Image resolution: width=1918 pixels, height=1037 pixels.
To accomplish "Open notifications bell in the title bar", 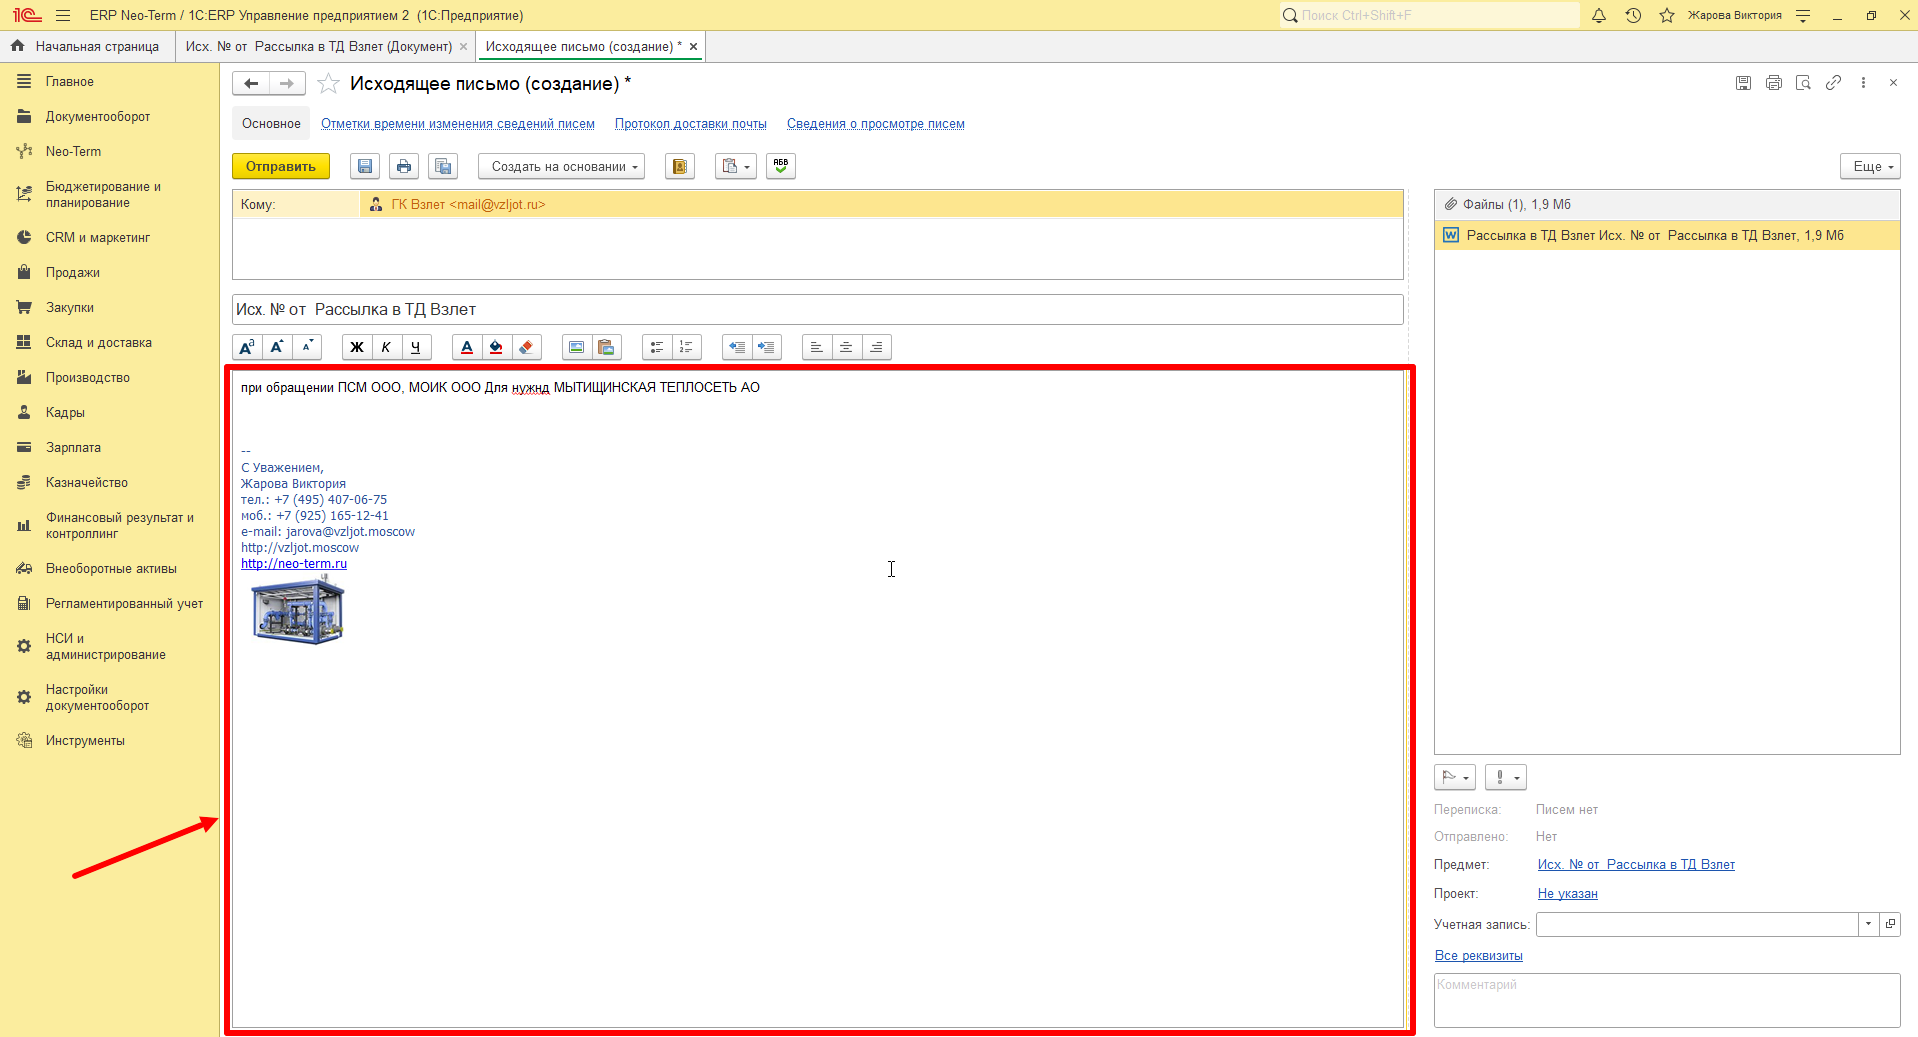I will point(1599,16).
